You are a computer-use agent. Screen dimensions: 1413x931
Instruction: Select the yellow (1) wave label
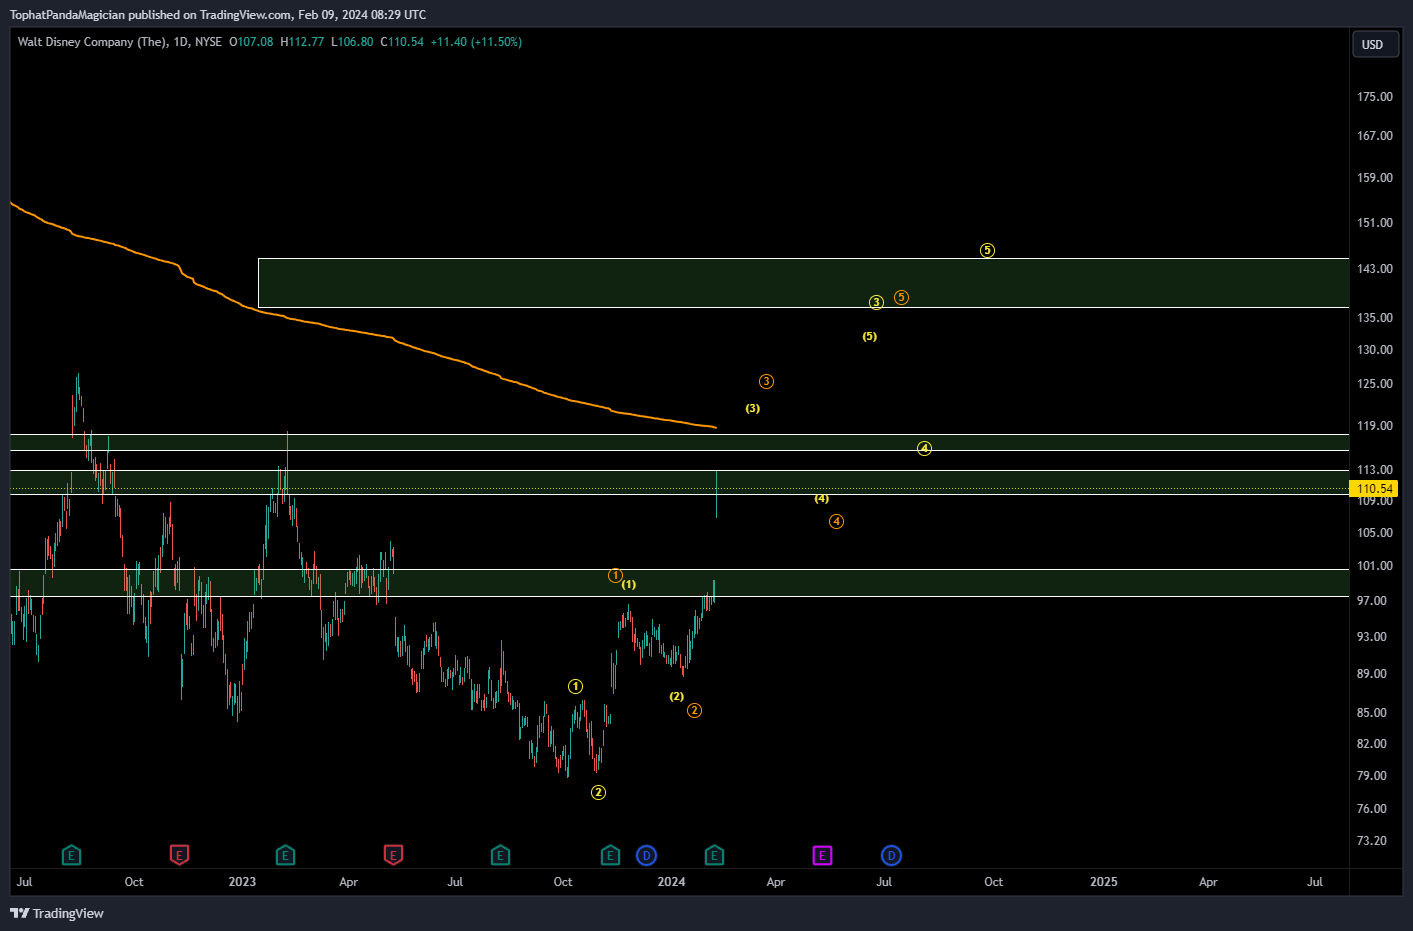click(x=629, y=584)
